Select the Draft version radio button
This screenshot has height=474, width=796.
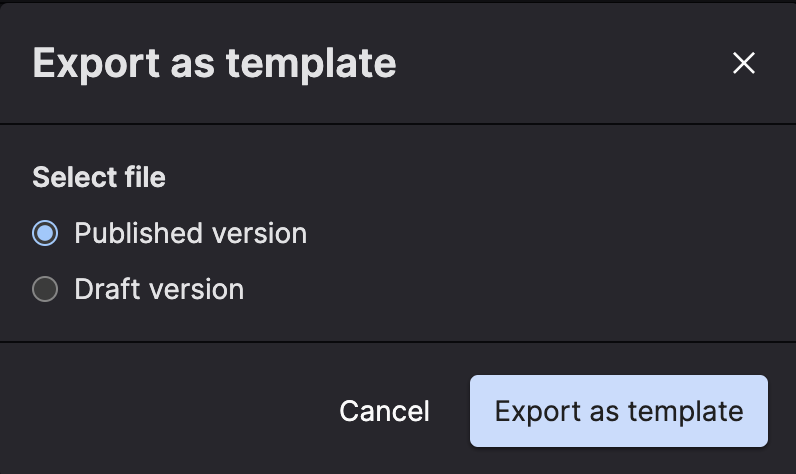pos(45,290)
